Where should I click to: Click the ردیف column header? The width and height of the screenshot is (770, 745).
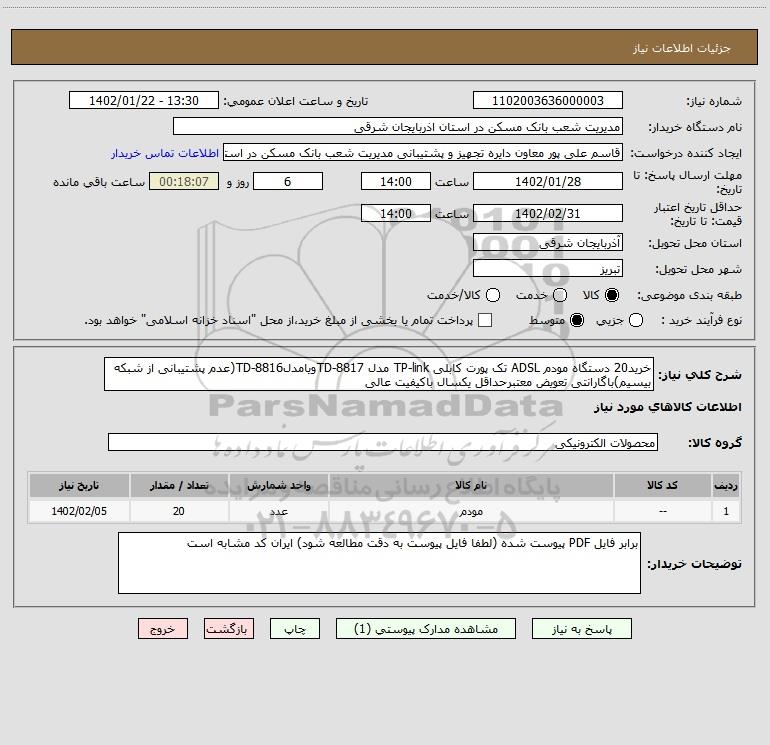coord(726,486)
